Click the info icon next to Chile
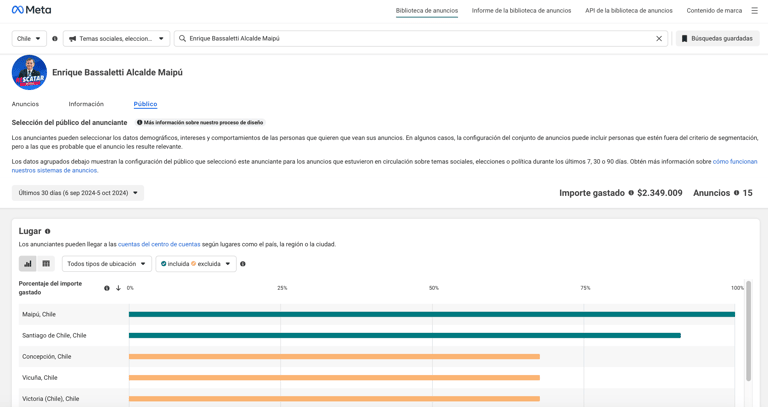This screenshot has height=407, width=768. 55,39
